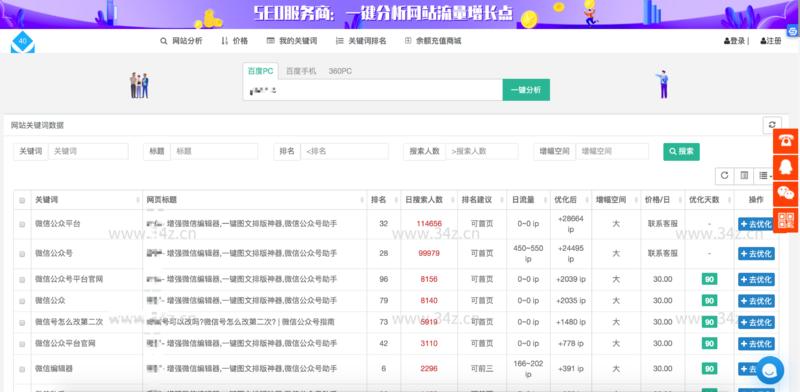The image size is (800, 392).
Task: Check the box for the 微信公众号 row
Action: (x=22, y=254)
